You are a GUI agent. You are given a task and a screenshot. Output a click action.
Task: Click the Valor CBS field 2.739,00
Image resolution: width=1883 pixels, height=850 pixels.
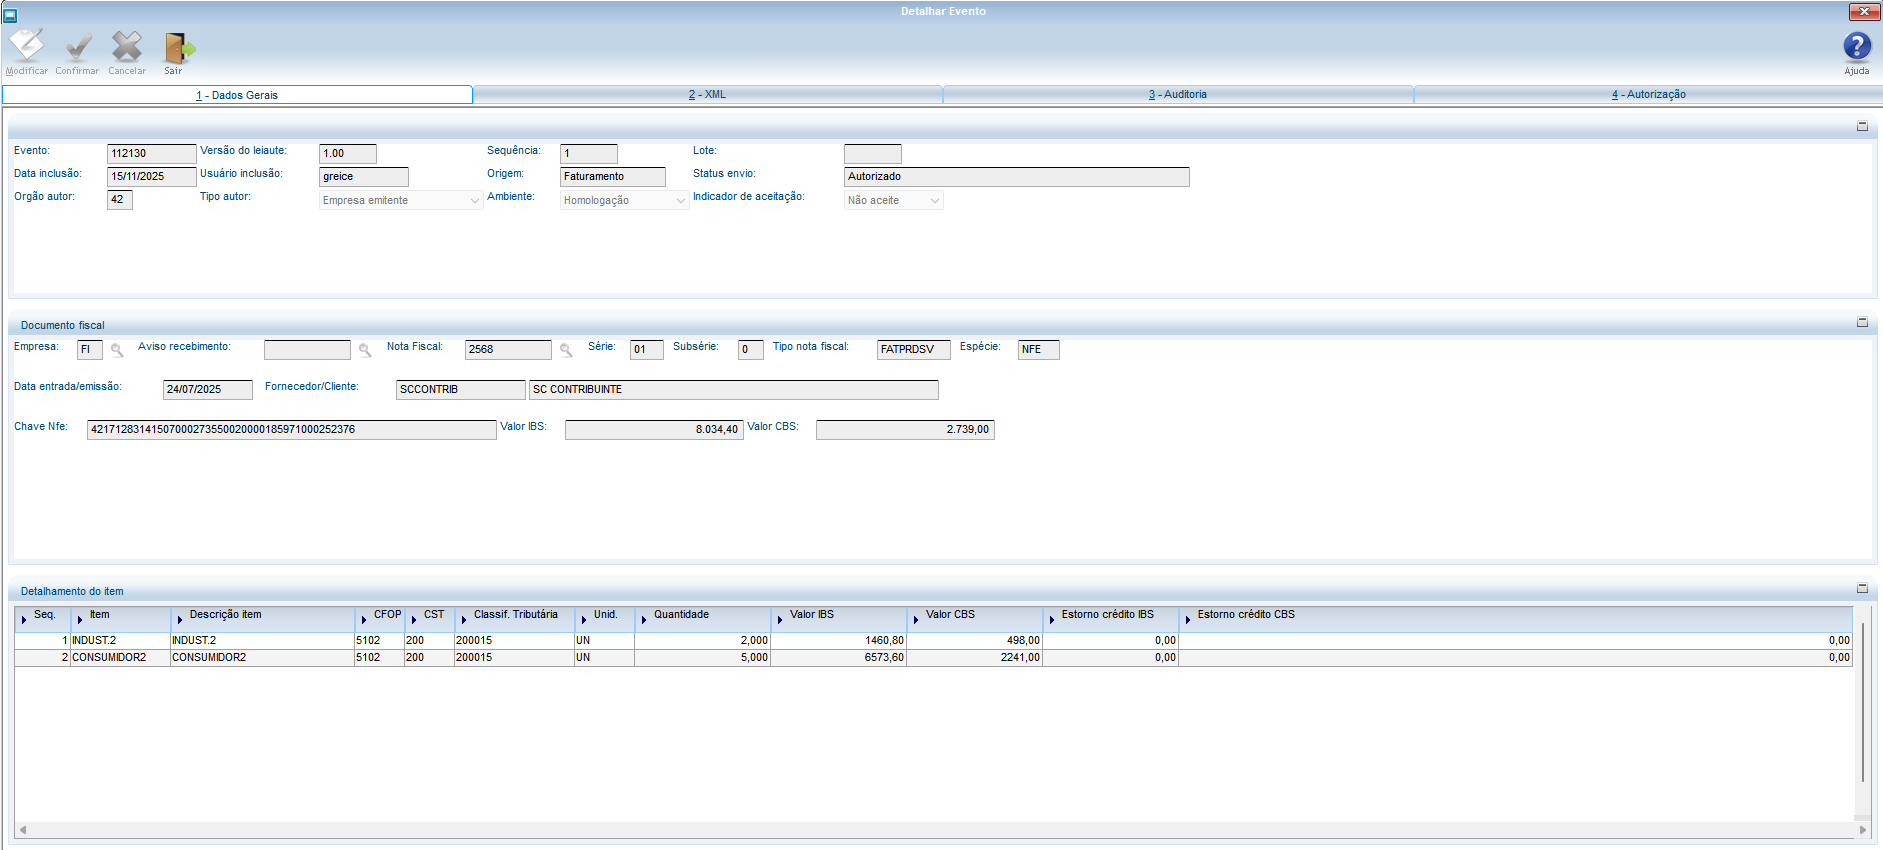905,430
